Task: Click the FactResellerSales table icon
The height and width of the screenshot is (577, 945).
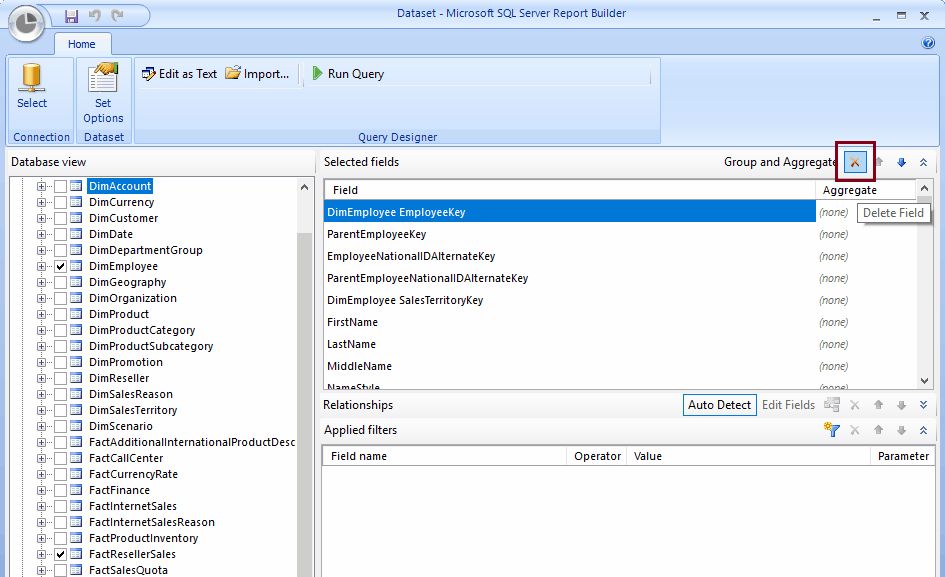Action: click(x=76, y=553)
